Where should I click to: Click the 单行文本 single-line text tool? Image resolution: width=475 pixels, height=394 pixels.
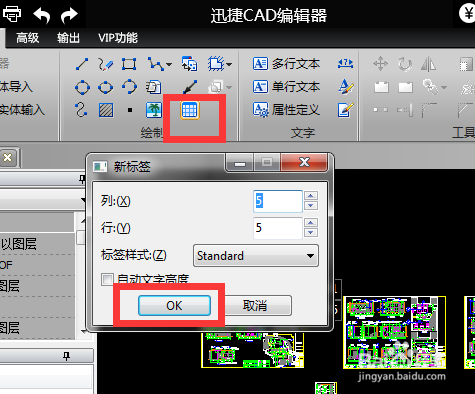click(x=287, y=87)
